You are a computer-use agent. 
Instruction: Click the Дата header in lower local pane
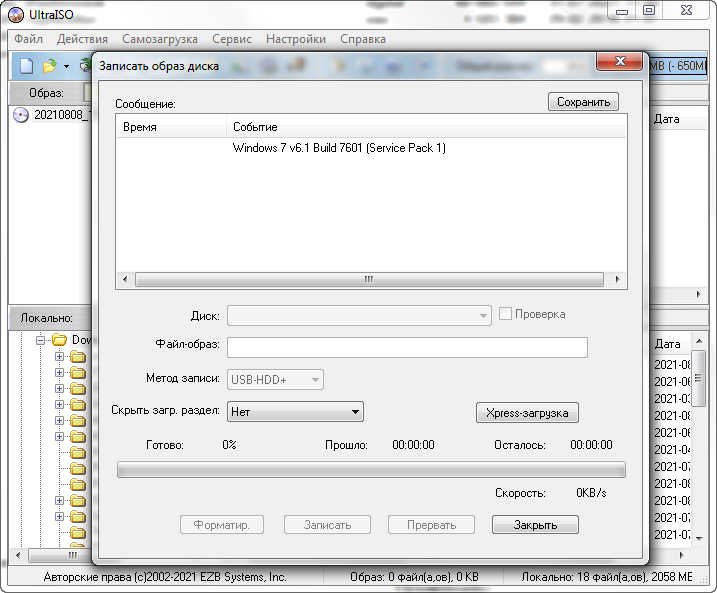667,344
